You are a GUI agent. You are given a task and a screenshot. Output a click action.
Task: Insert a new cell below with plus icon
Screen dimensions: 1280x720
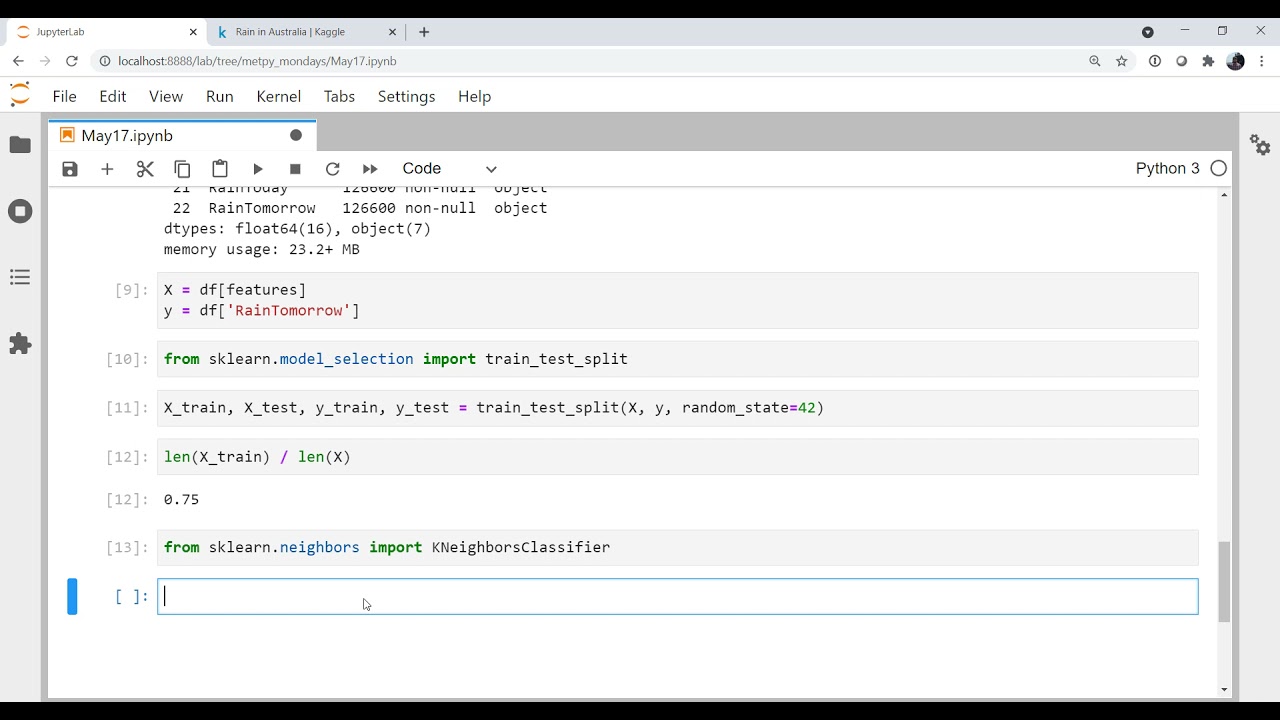(107, 169)
